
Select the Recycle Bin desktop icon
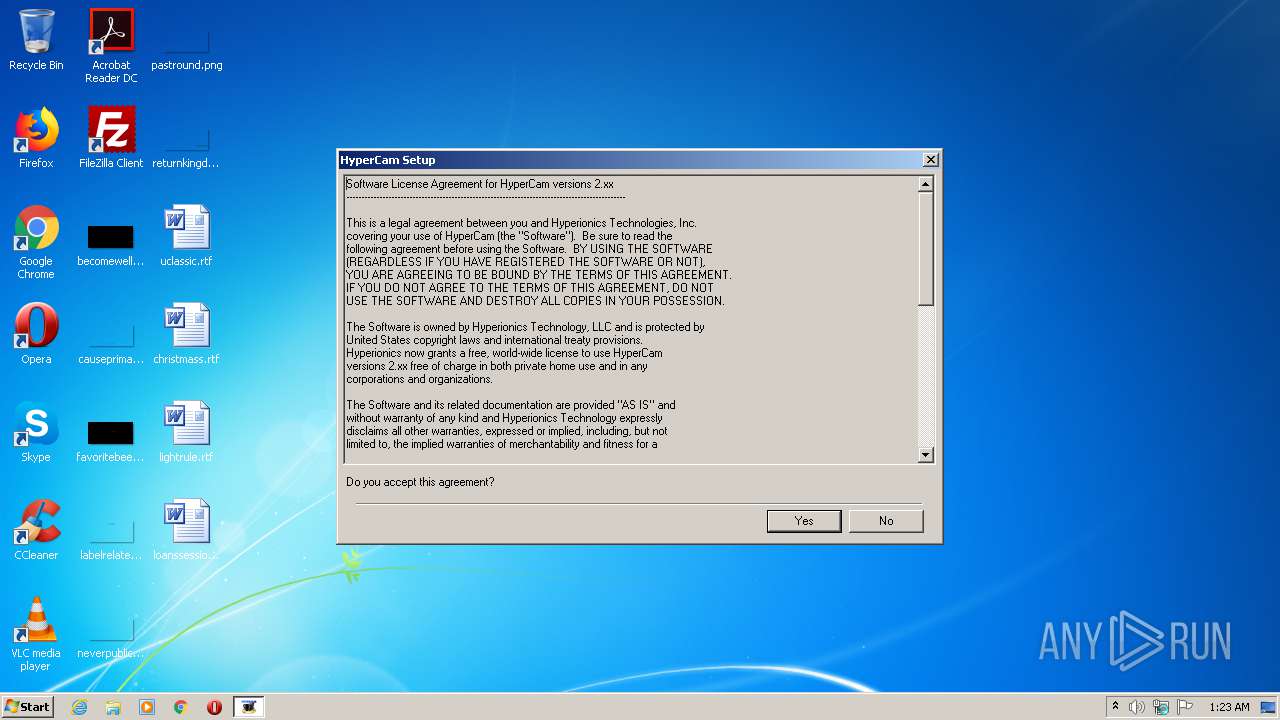(36, 40)
